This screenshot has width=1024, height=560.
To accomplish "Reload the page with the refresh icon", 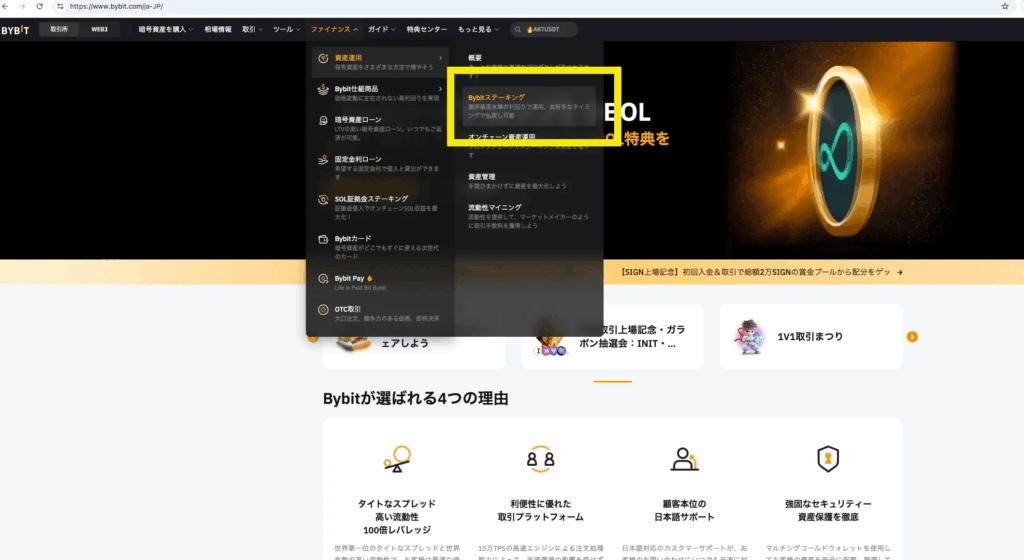I will (39, 6).
